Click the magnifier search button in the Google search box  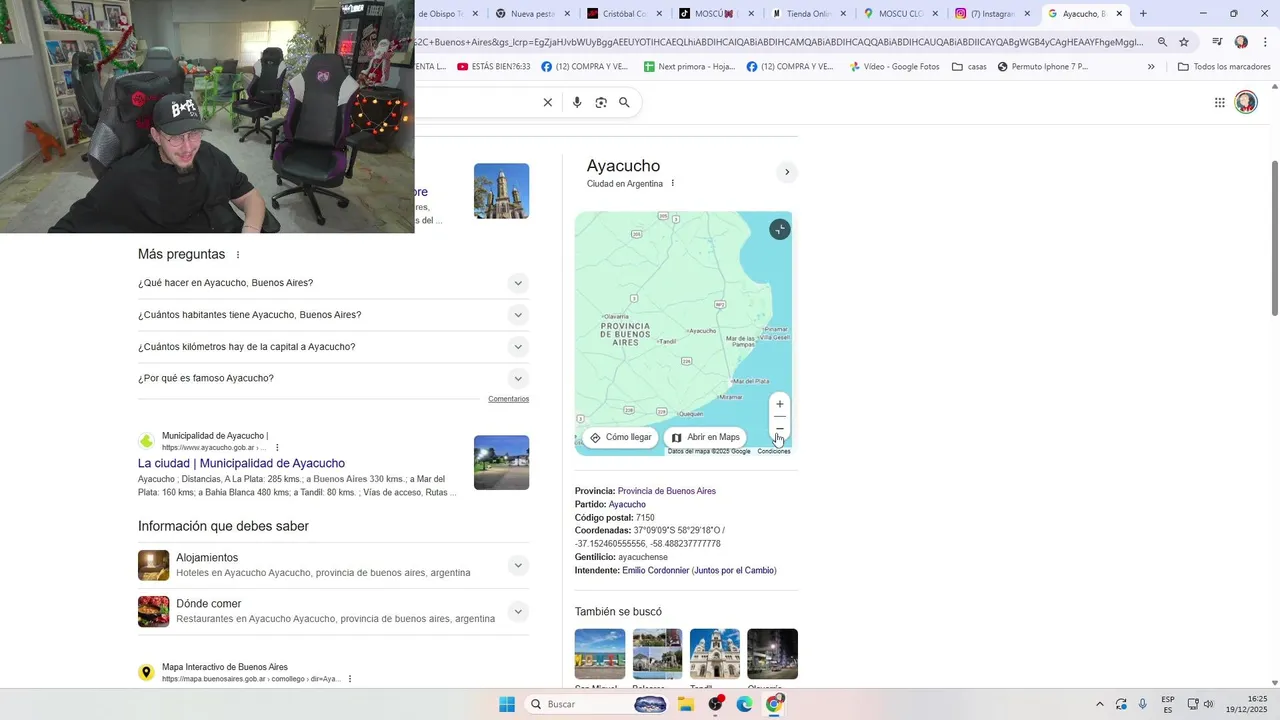tap(624, 102)
